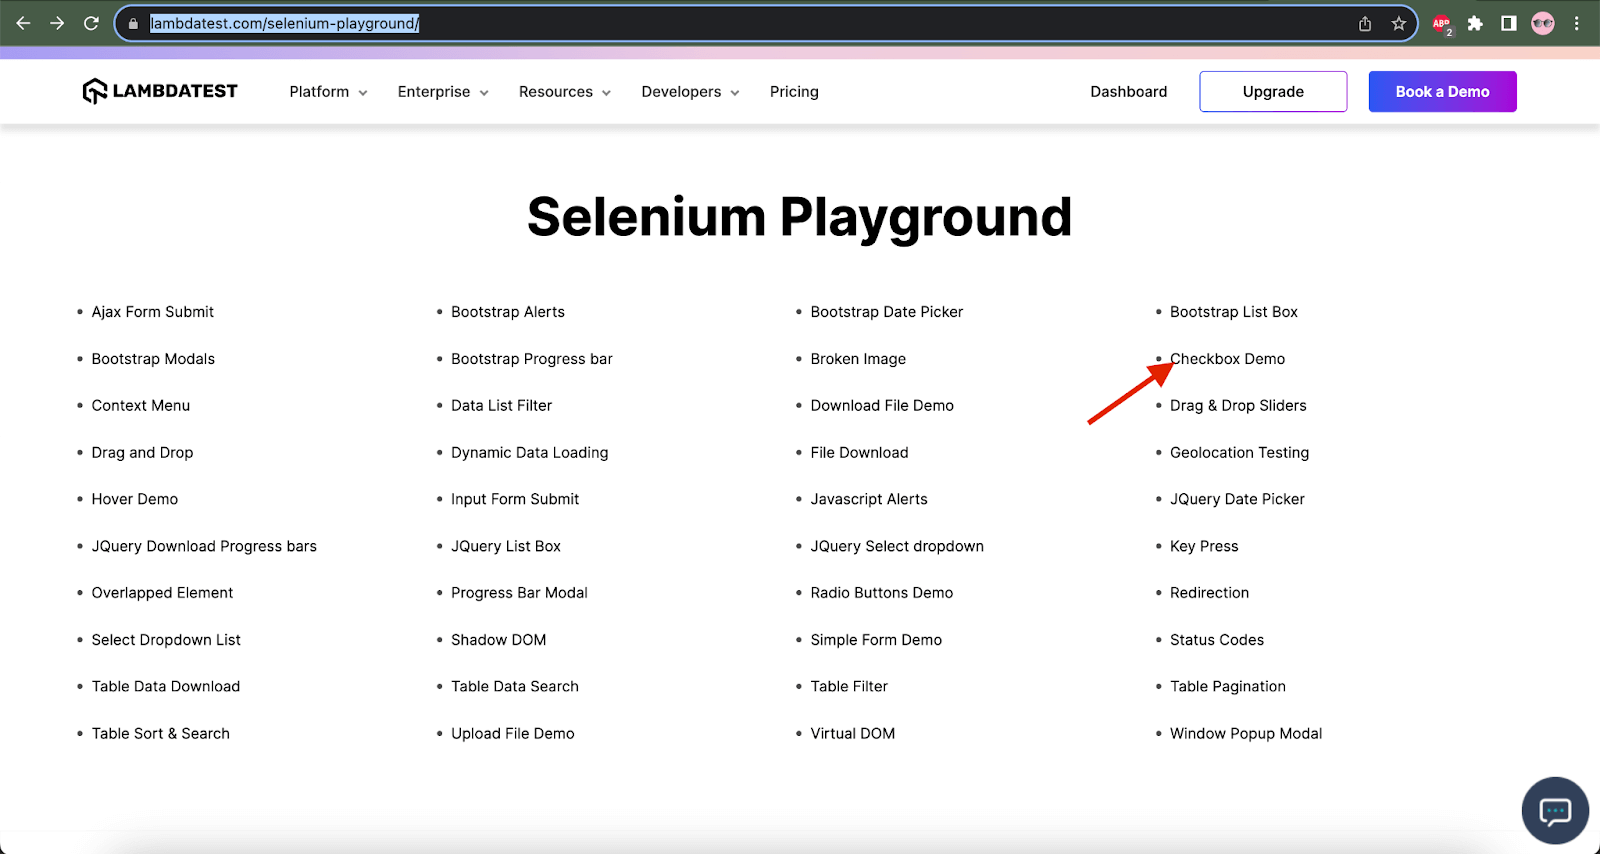
Task: Bookmark this page with star icon
Action: tap(1398, 24)
